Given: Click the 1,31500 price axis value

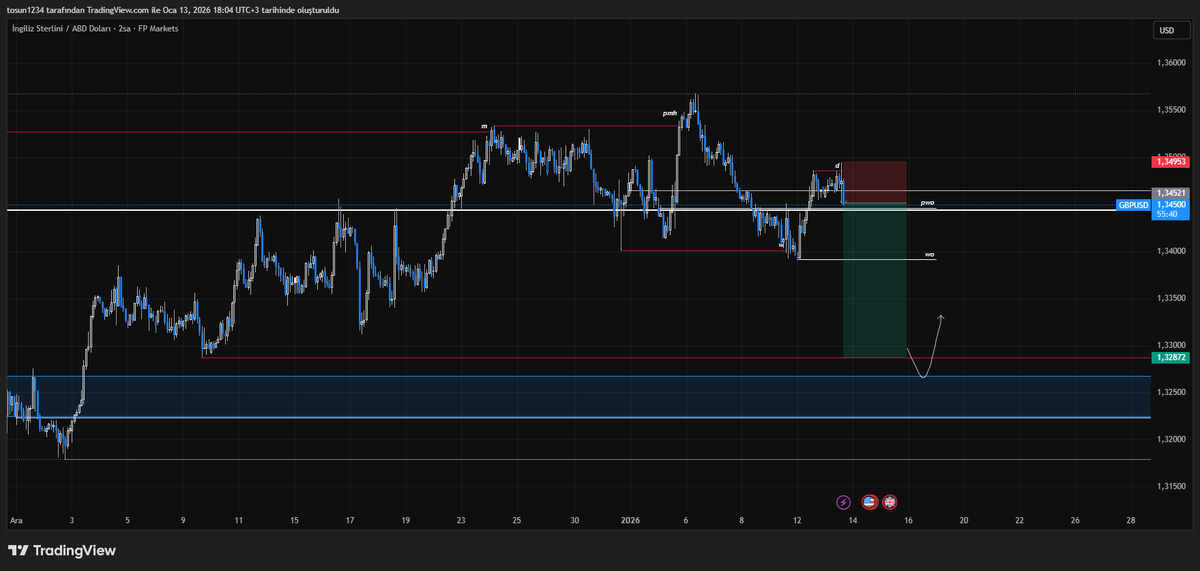Looking at the screenshot, I should tap(1171, 486).
